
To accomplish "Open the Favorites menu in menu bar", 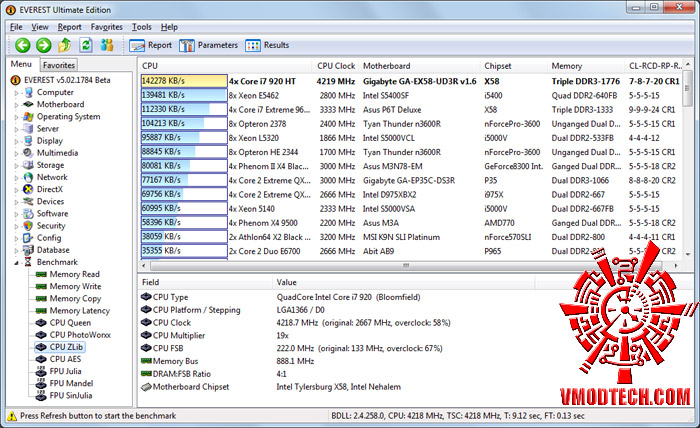I will [x=106, y=27].
